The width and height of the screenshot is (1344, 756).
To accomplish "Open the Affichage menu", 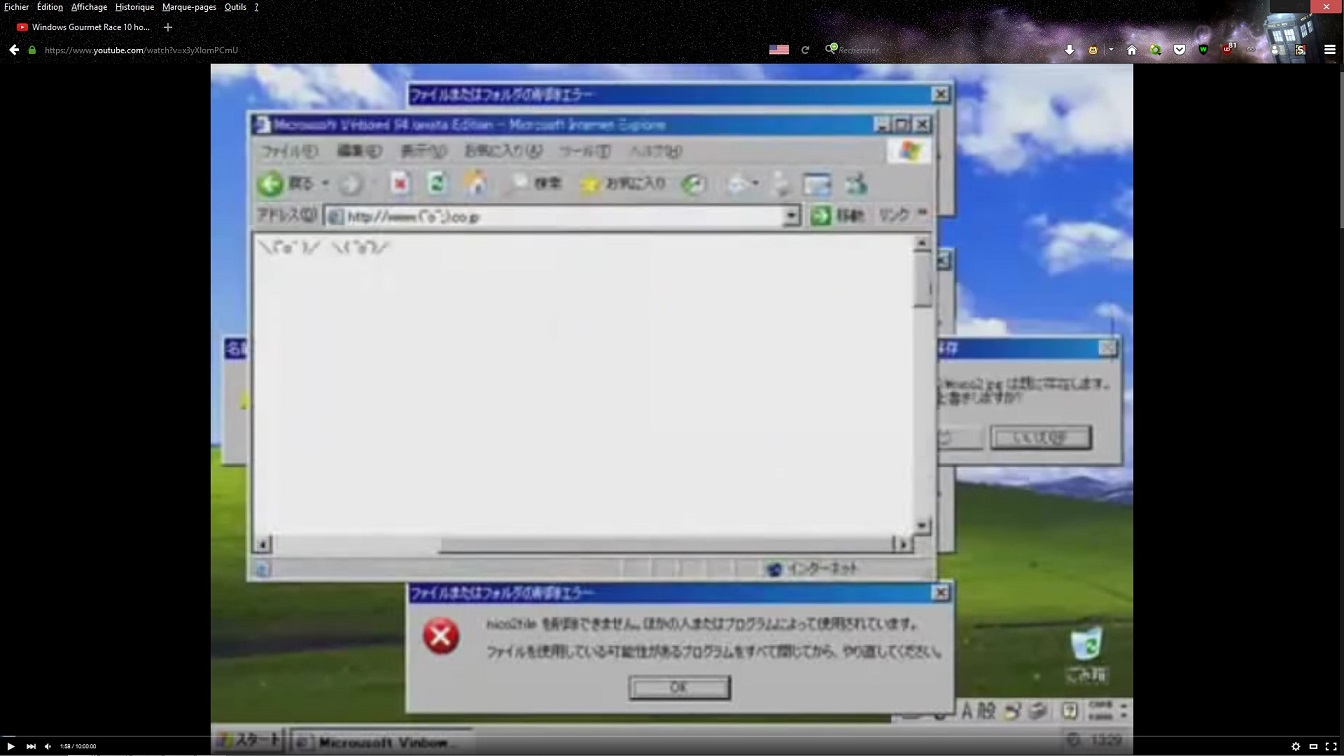I will 89,7.
